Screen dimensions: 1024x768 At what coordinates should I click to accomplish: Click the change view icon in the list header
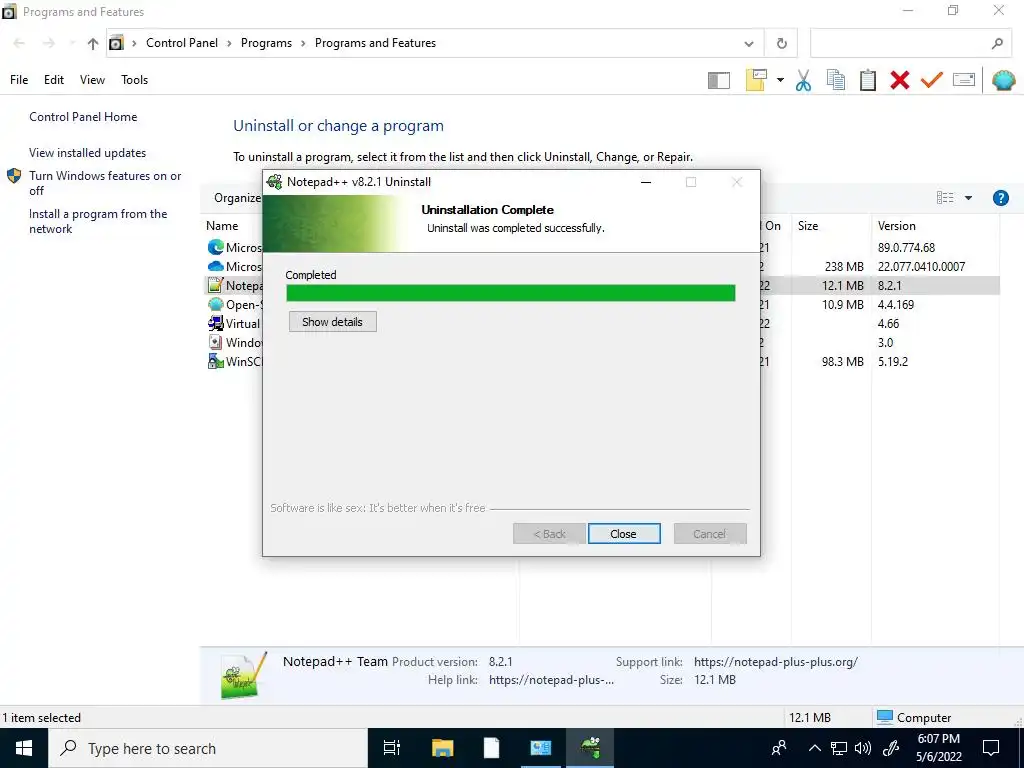[x=945, y=198]
